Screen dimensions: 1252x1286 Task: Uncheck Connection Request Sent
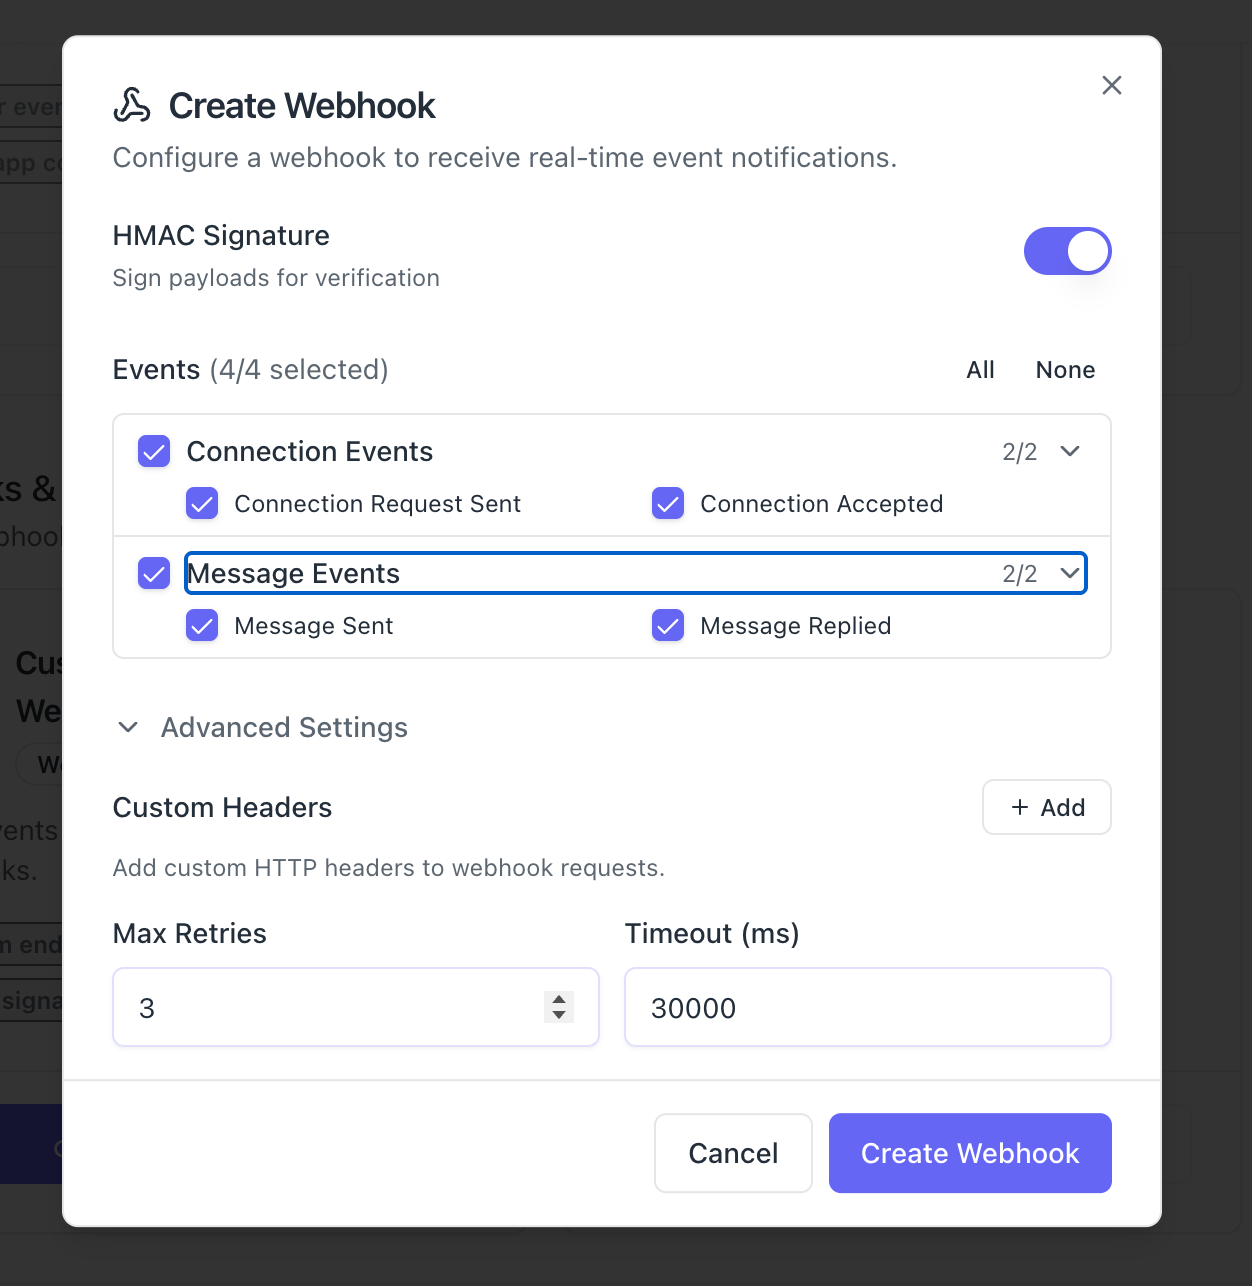pyautogui.click(x=202, y=504)
